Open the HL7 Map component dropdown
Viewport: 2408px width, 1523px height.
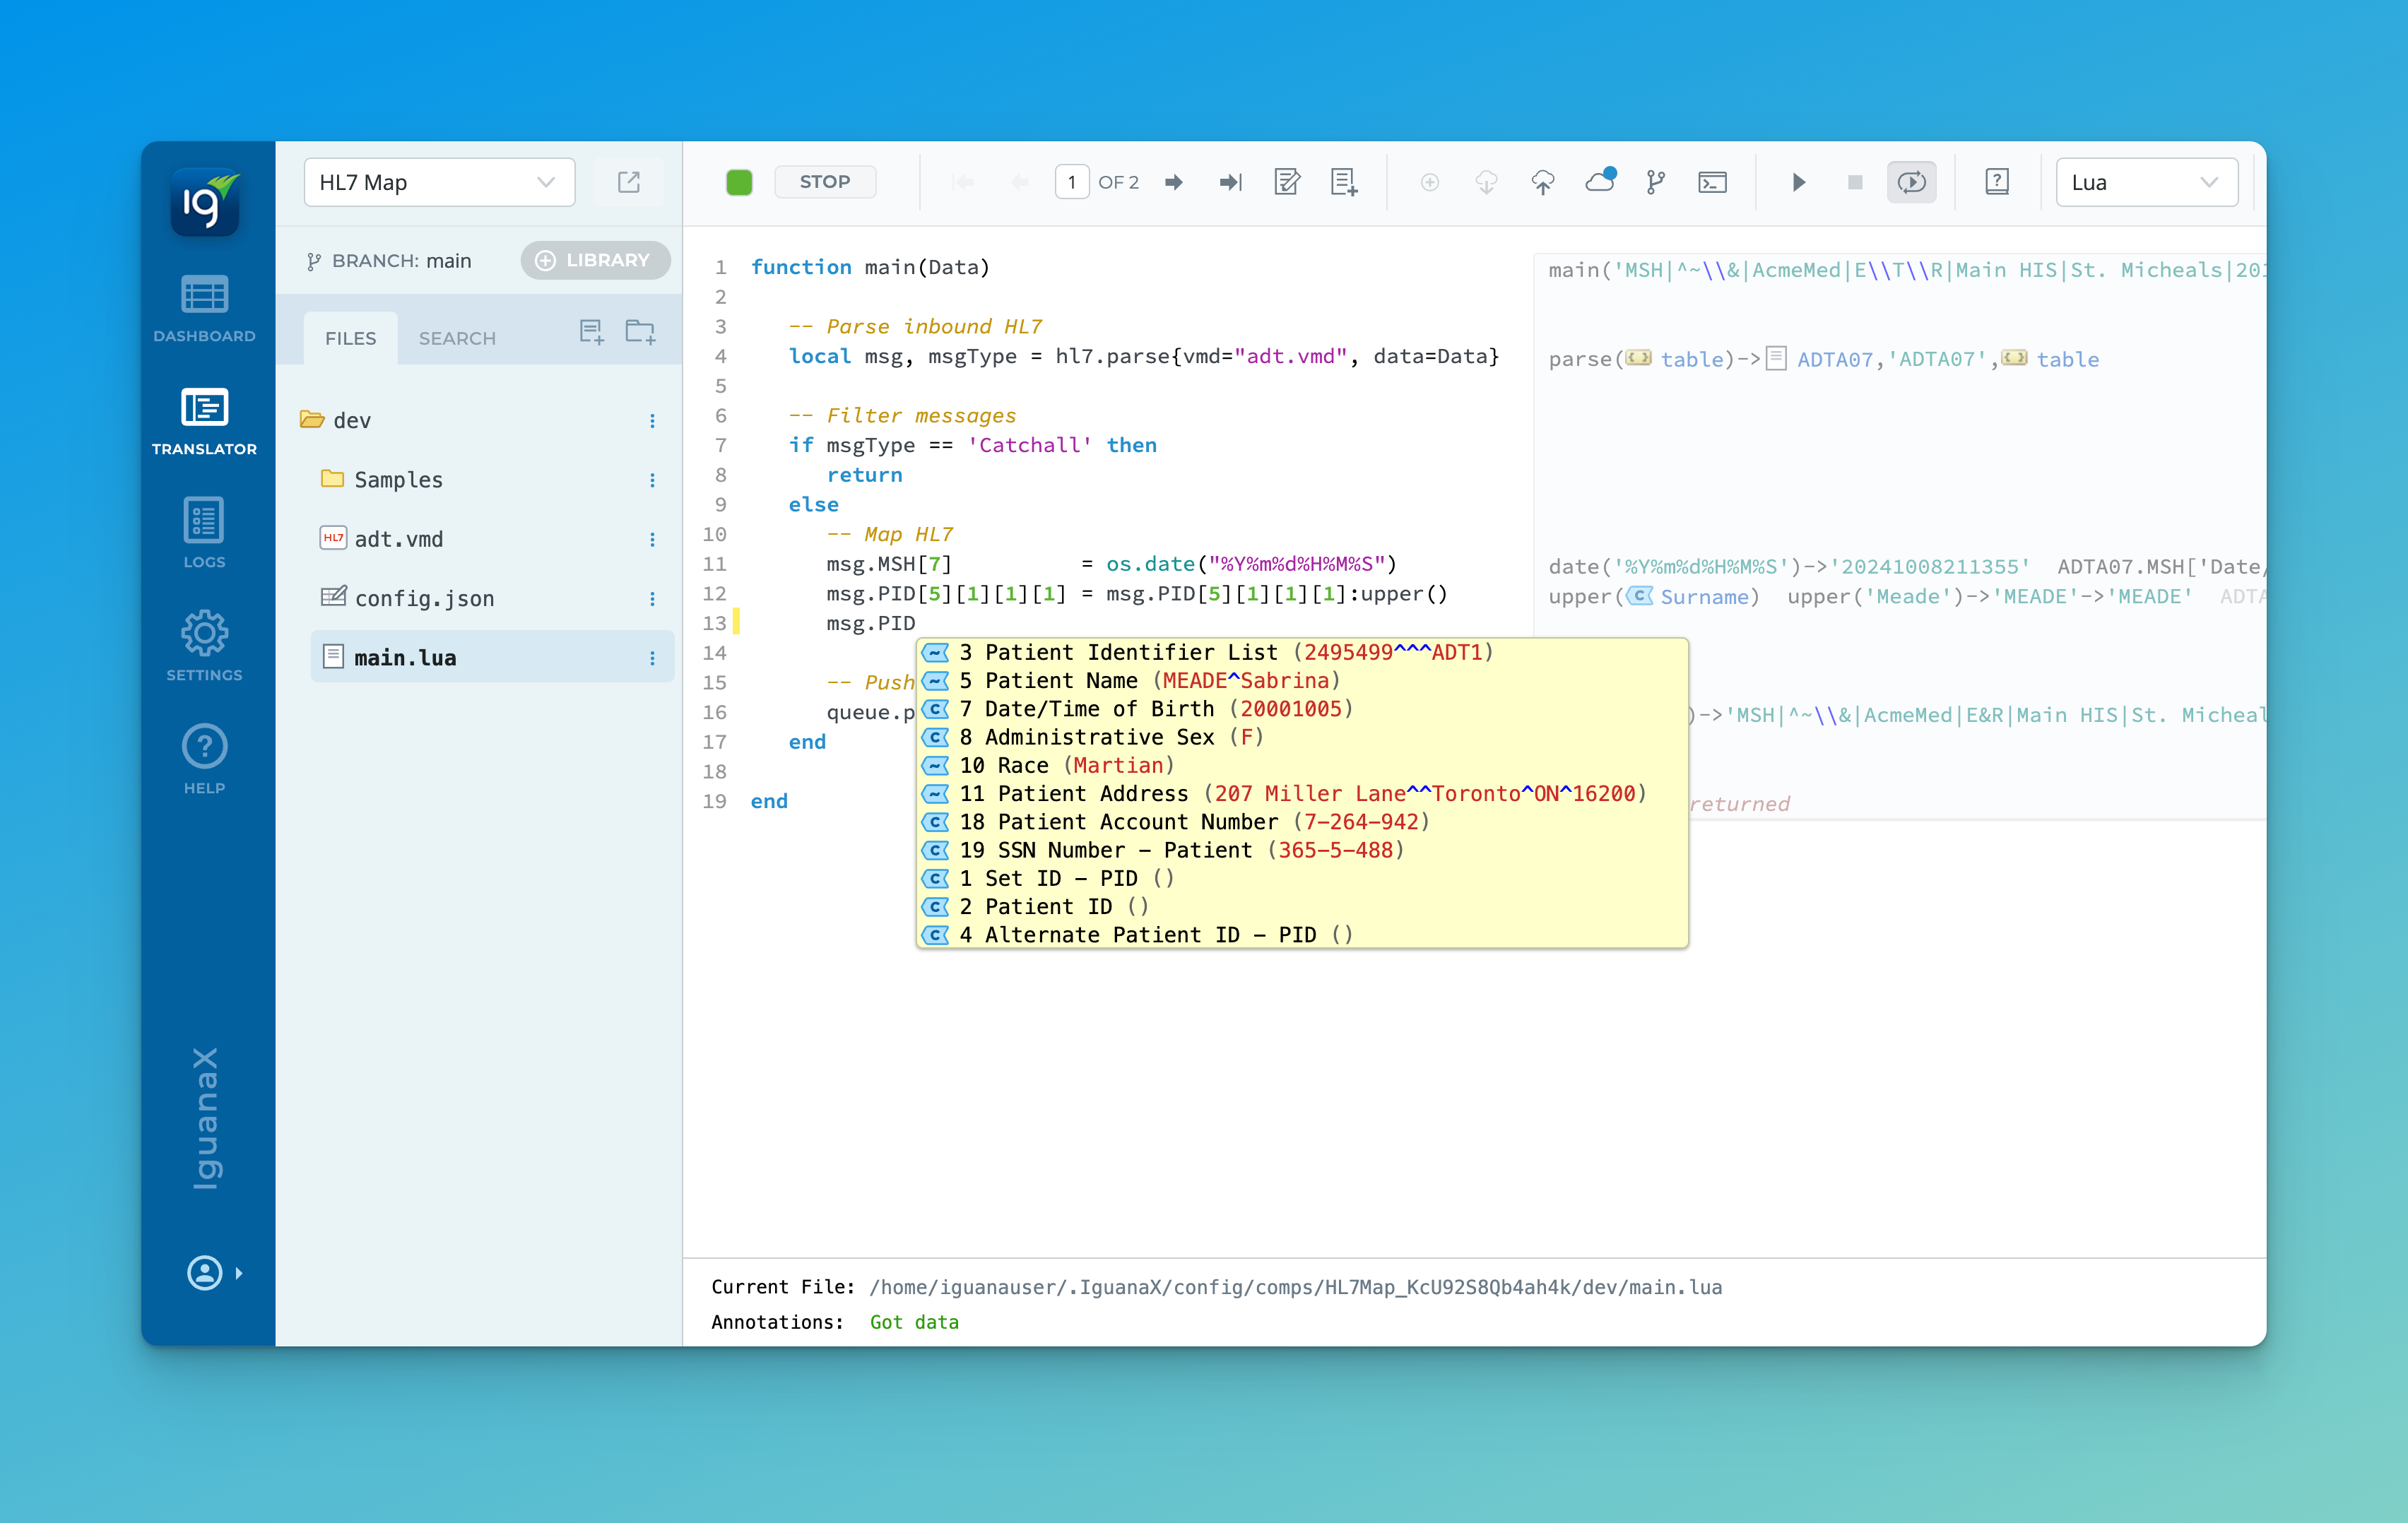(439, 182)
